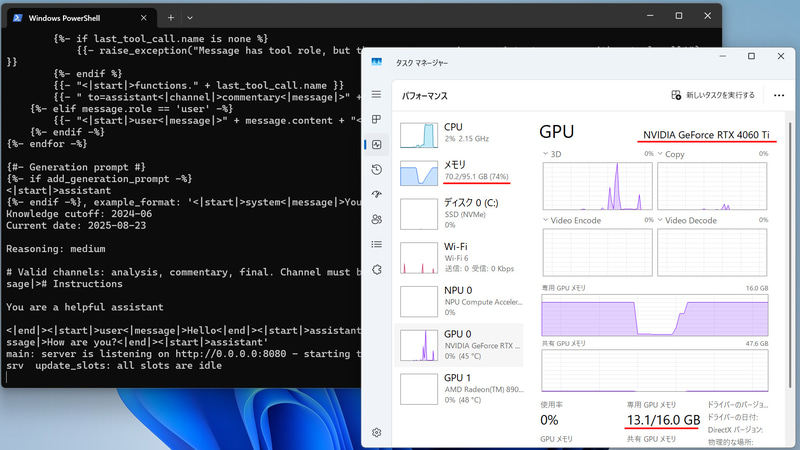Click the GPU heading title
Screen dimensions: 800x450
557,132
